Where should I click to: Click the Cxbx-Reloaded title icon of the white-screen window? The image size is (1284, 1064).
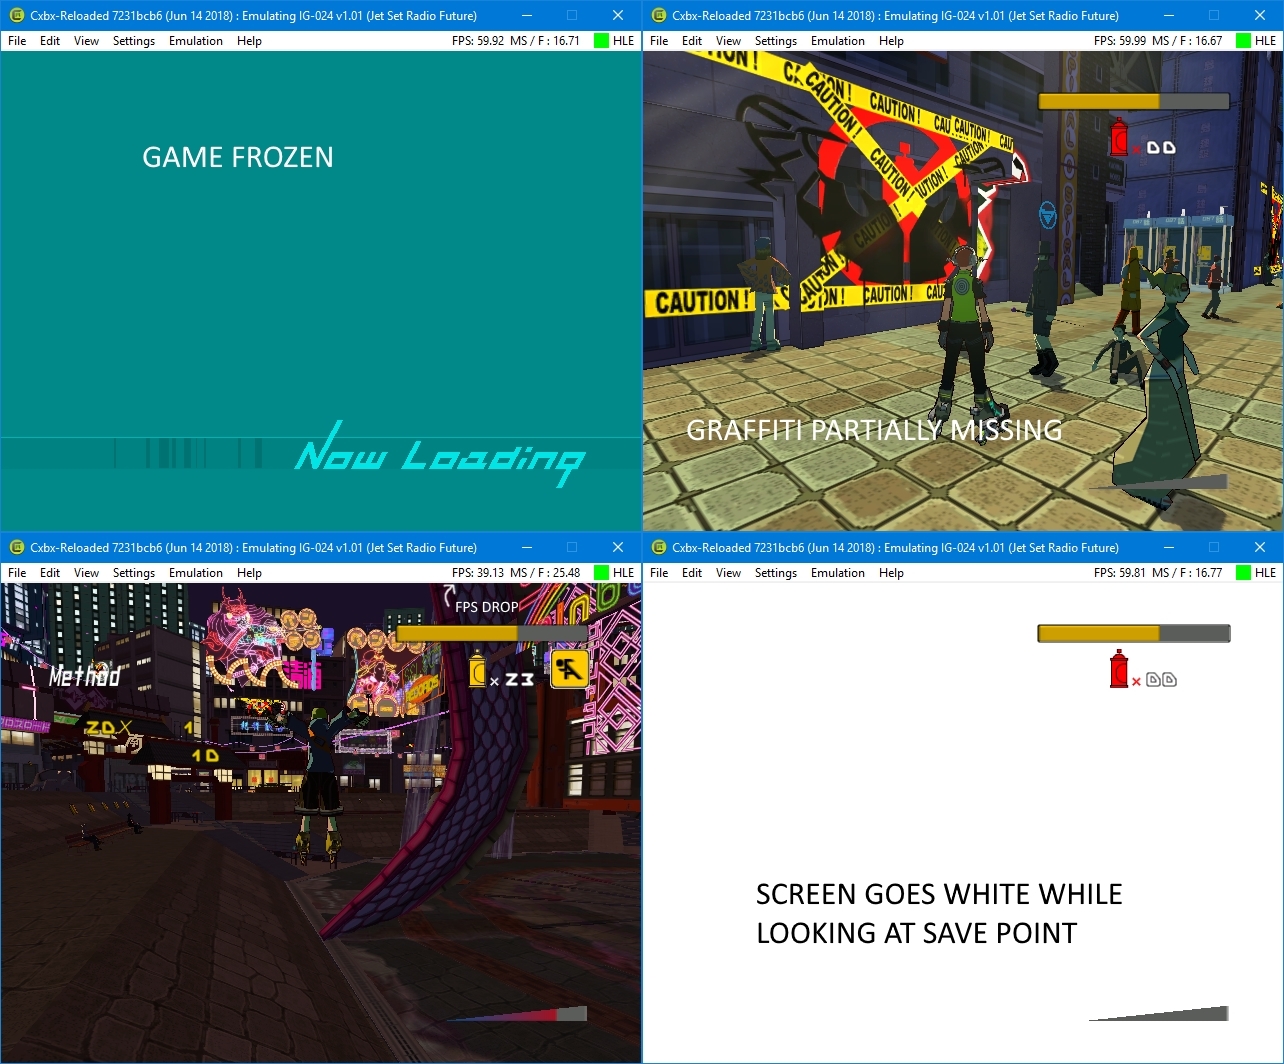coord(658,547)
